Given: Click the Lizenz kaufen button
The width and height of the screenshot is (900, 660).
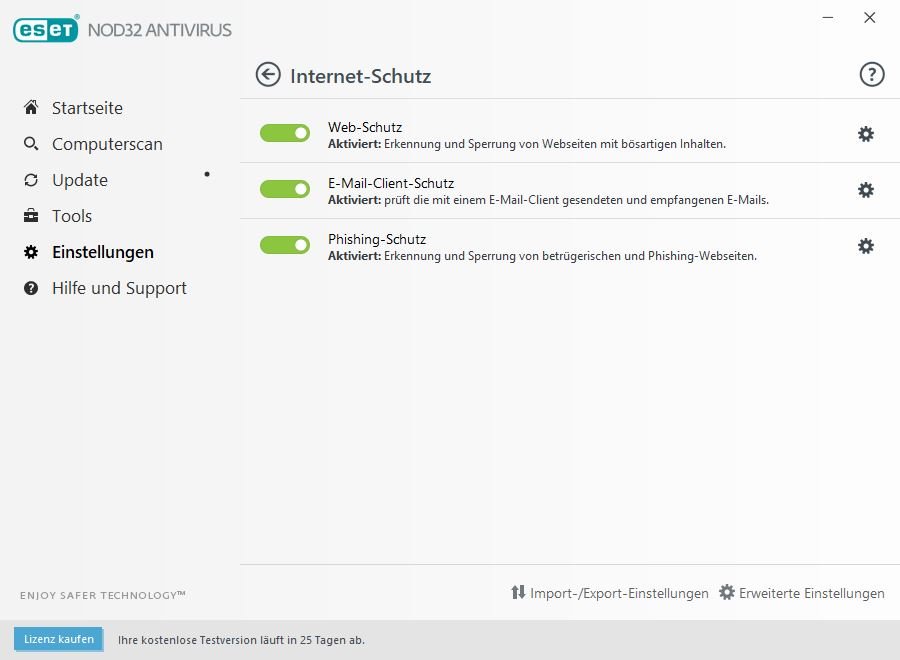Looking at the screenshot, I should click(59, 639).
